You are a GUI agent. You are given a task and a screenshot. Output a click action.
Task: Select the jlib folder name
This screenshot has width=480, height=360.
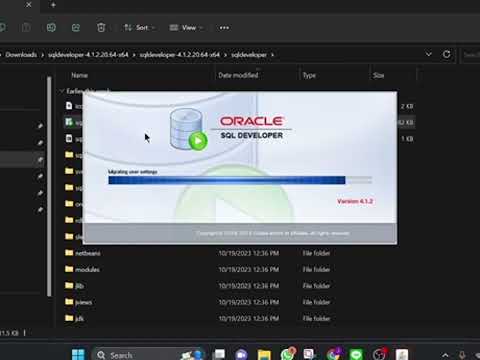coord(80,286)
